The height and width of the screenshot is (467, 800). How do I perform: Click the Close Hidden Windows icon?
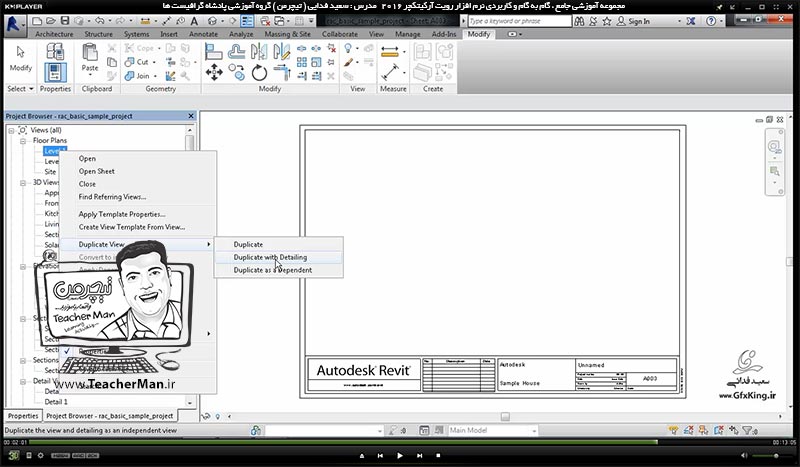[265, 21]
